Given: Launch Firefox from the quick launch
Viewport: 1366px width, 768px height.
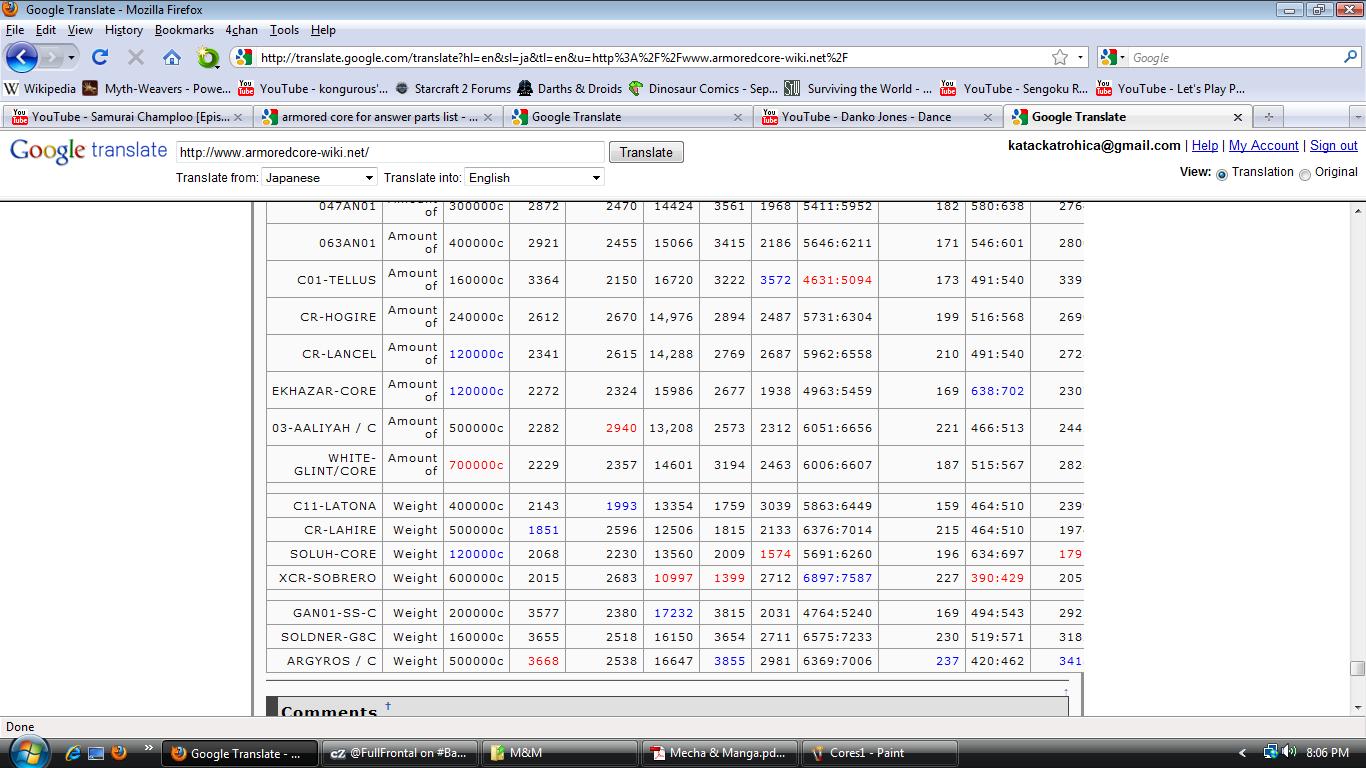Looking at the screenshot, I should tap(119, 752).
